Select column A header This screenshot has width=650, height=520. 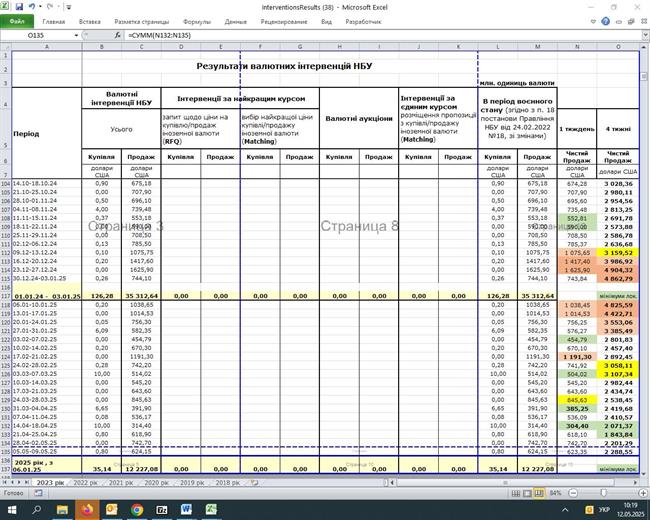point(47,47)
